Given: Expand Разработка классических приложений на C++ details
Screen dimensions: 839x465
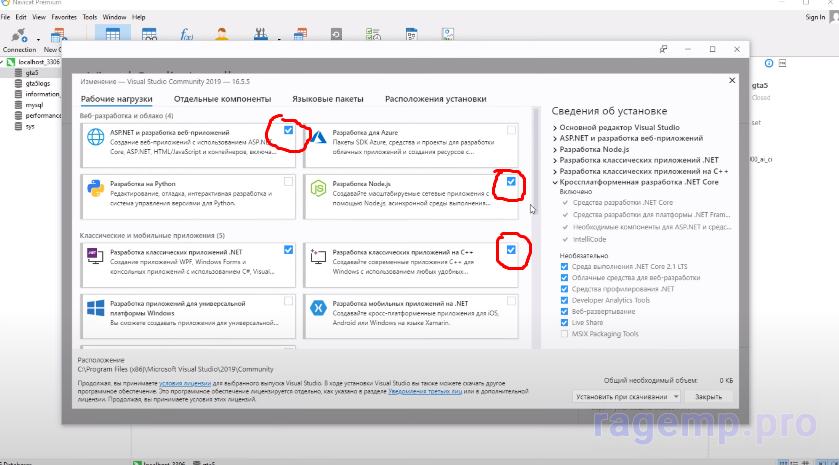Looking at the screenshot, I should (555, 172).
